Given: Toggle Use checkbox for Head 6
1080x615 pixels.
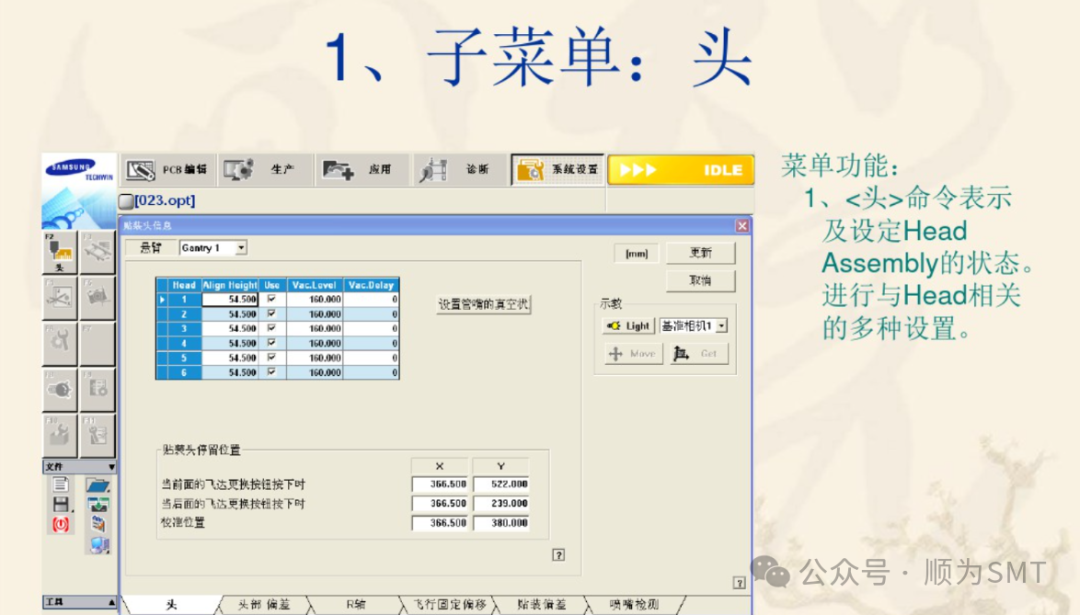Looking at the screenshot, I should coord(271,372).
